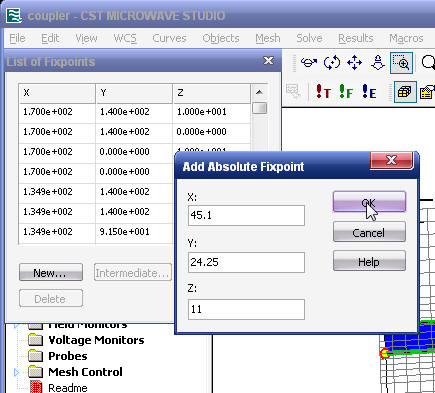435x393 pixels.
Task: Click Help in Add Absolute Fixpoint
Action: coord(369,261)
